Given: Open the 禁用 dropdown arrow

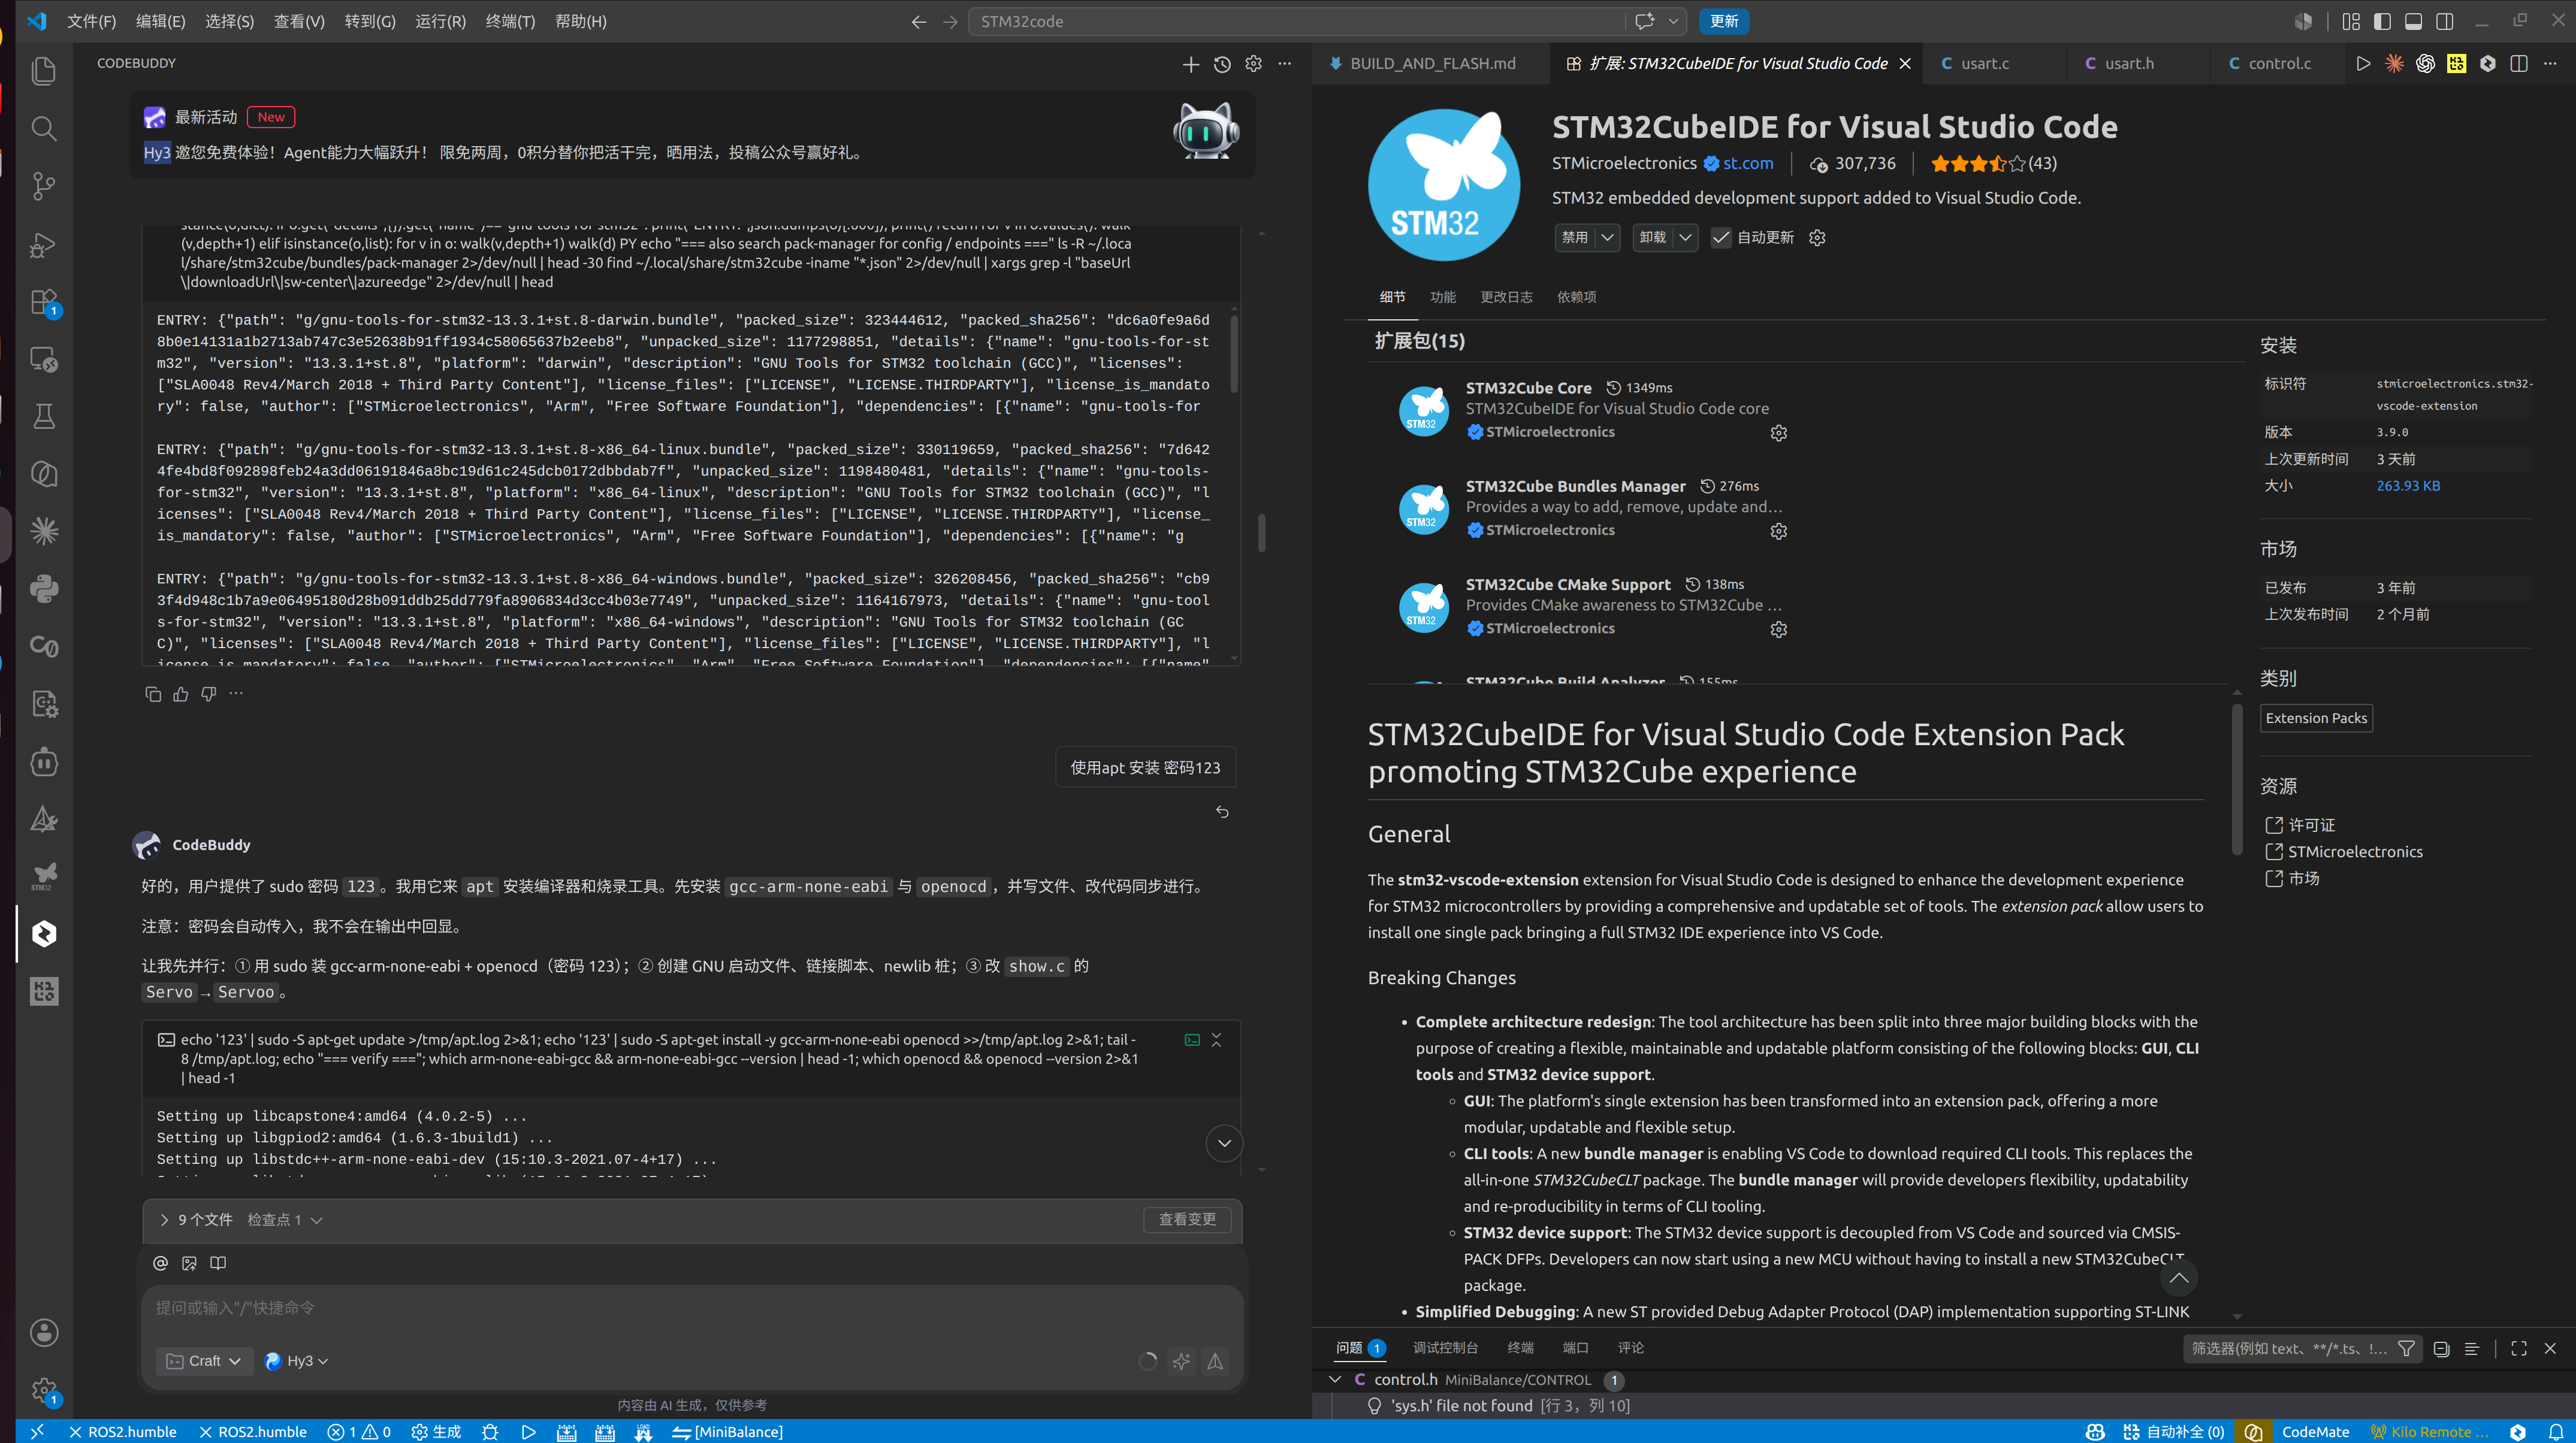Looking at the screenshot, I should 1607,238.
